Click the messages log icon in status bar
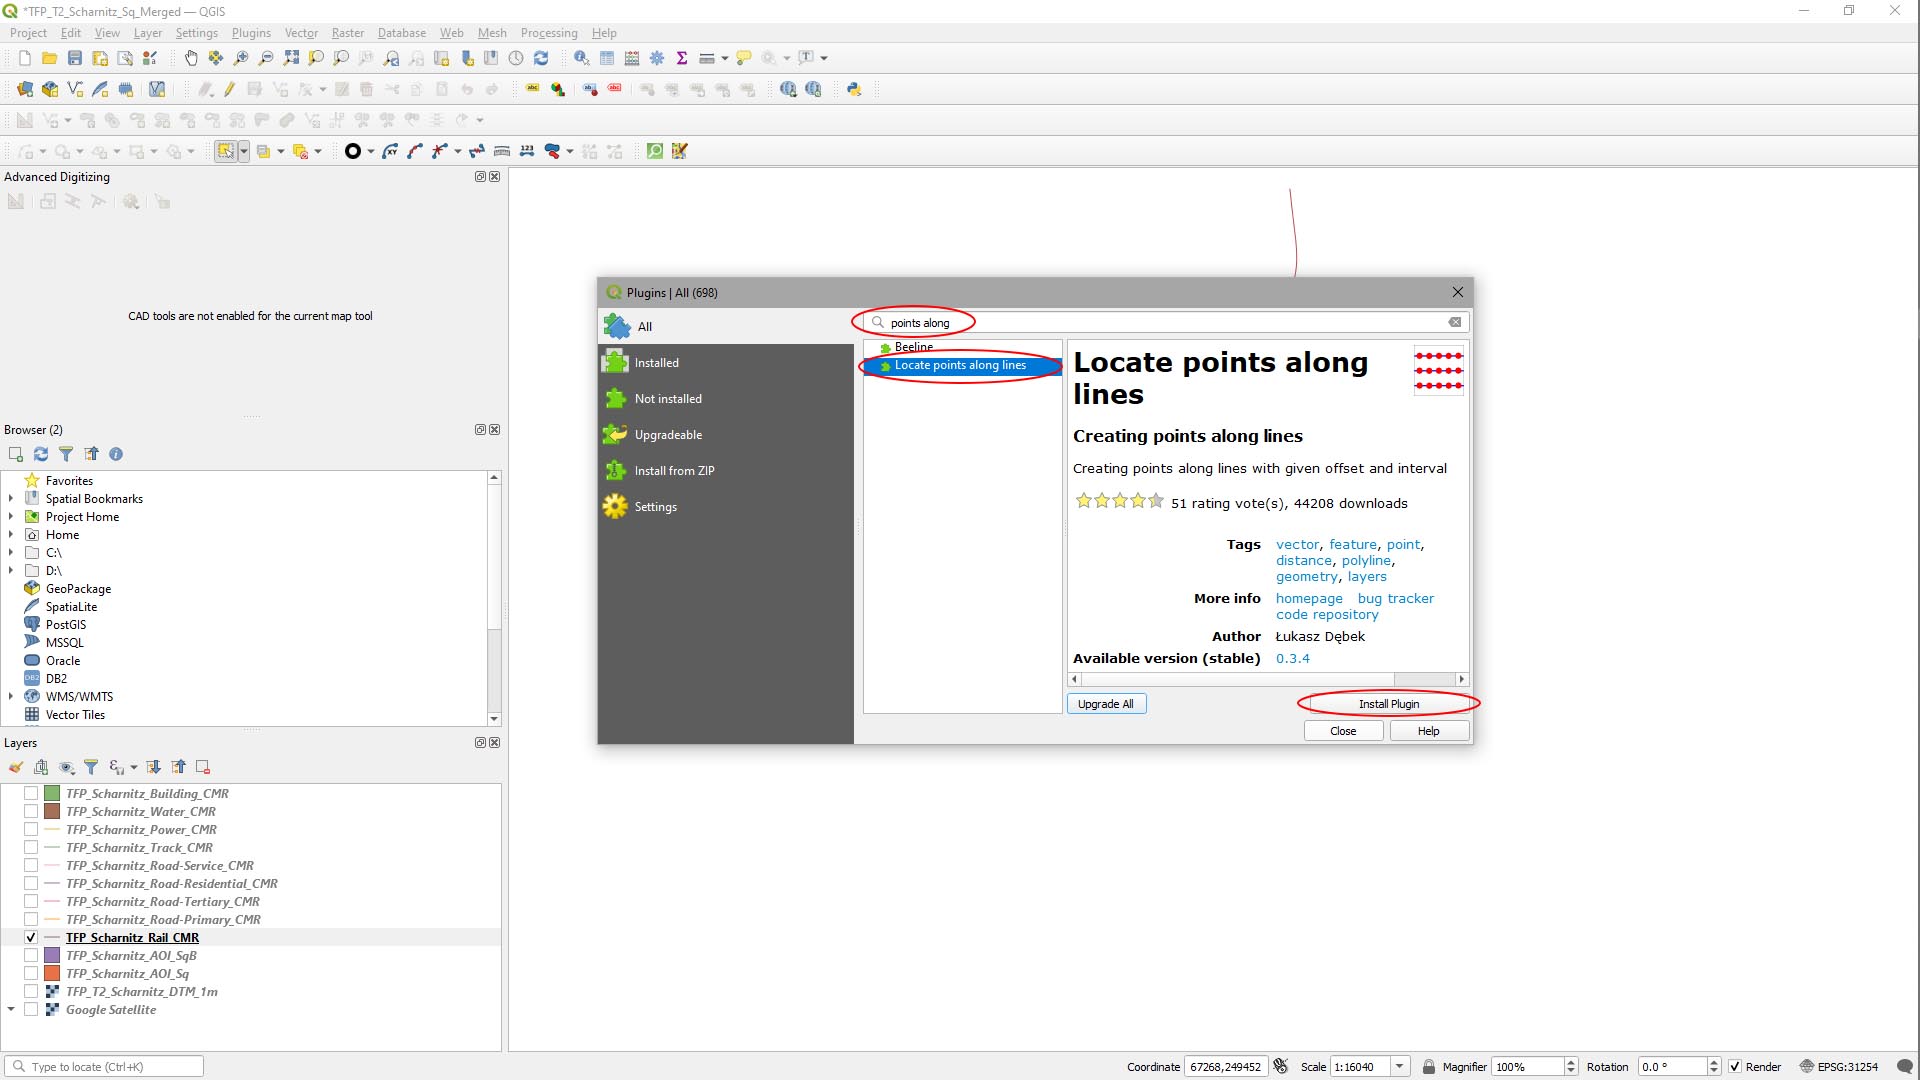The width and height of the screenshot is (1920, 1080). click(x=1904, y=1067)
